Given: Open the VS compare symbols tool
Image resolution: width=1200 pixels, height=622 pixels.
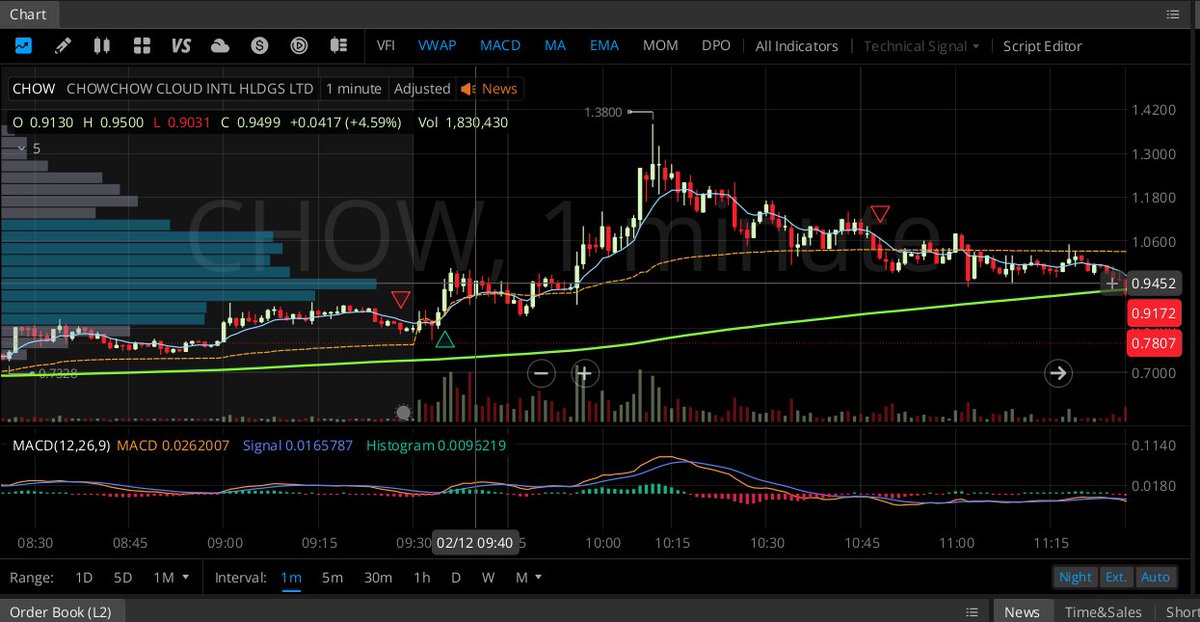Looking at the screenshot, I should tap(181, 45).
